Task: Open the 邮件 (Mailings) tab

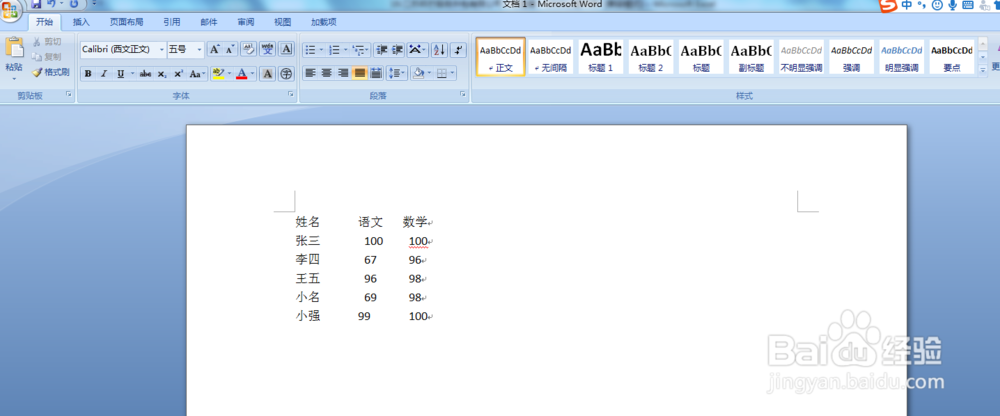Action: pos(209,22)
